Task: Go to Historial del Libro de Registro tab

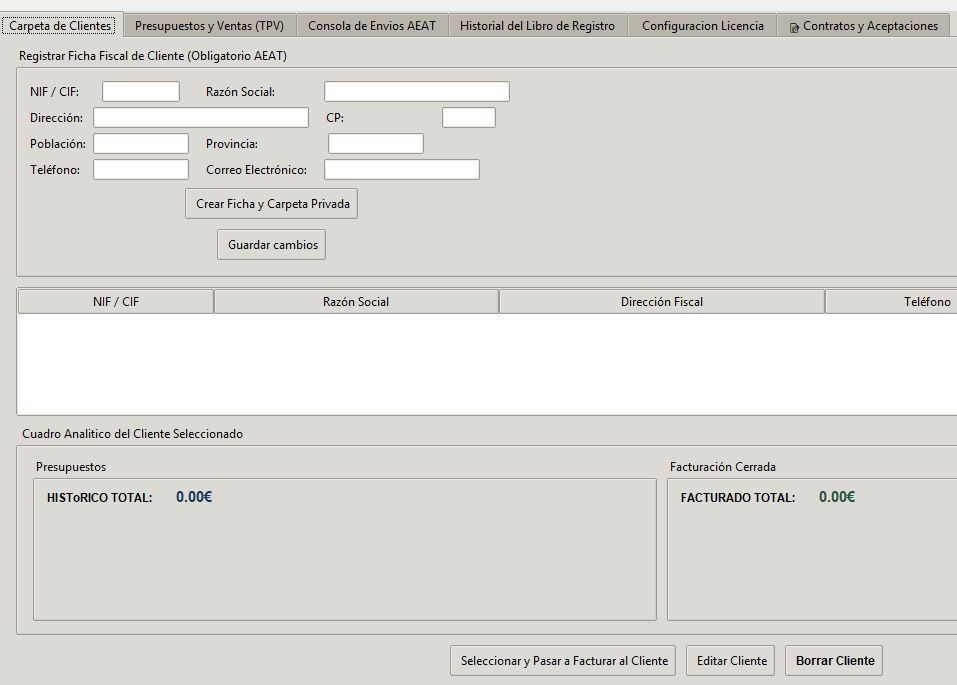Action: pyautogui.click(x=537, y=26)
